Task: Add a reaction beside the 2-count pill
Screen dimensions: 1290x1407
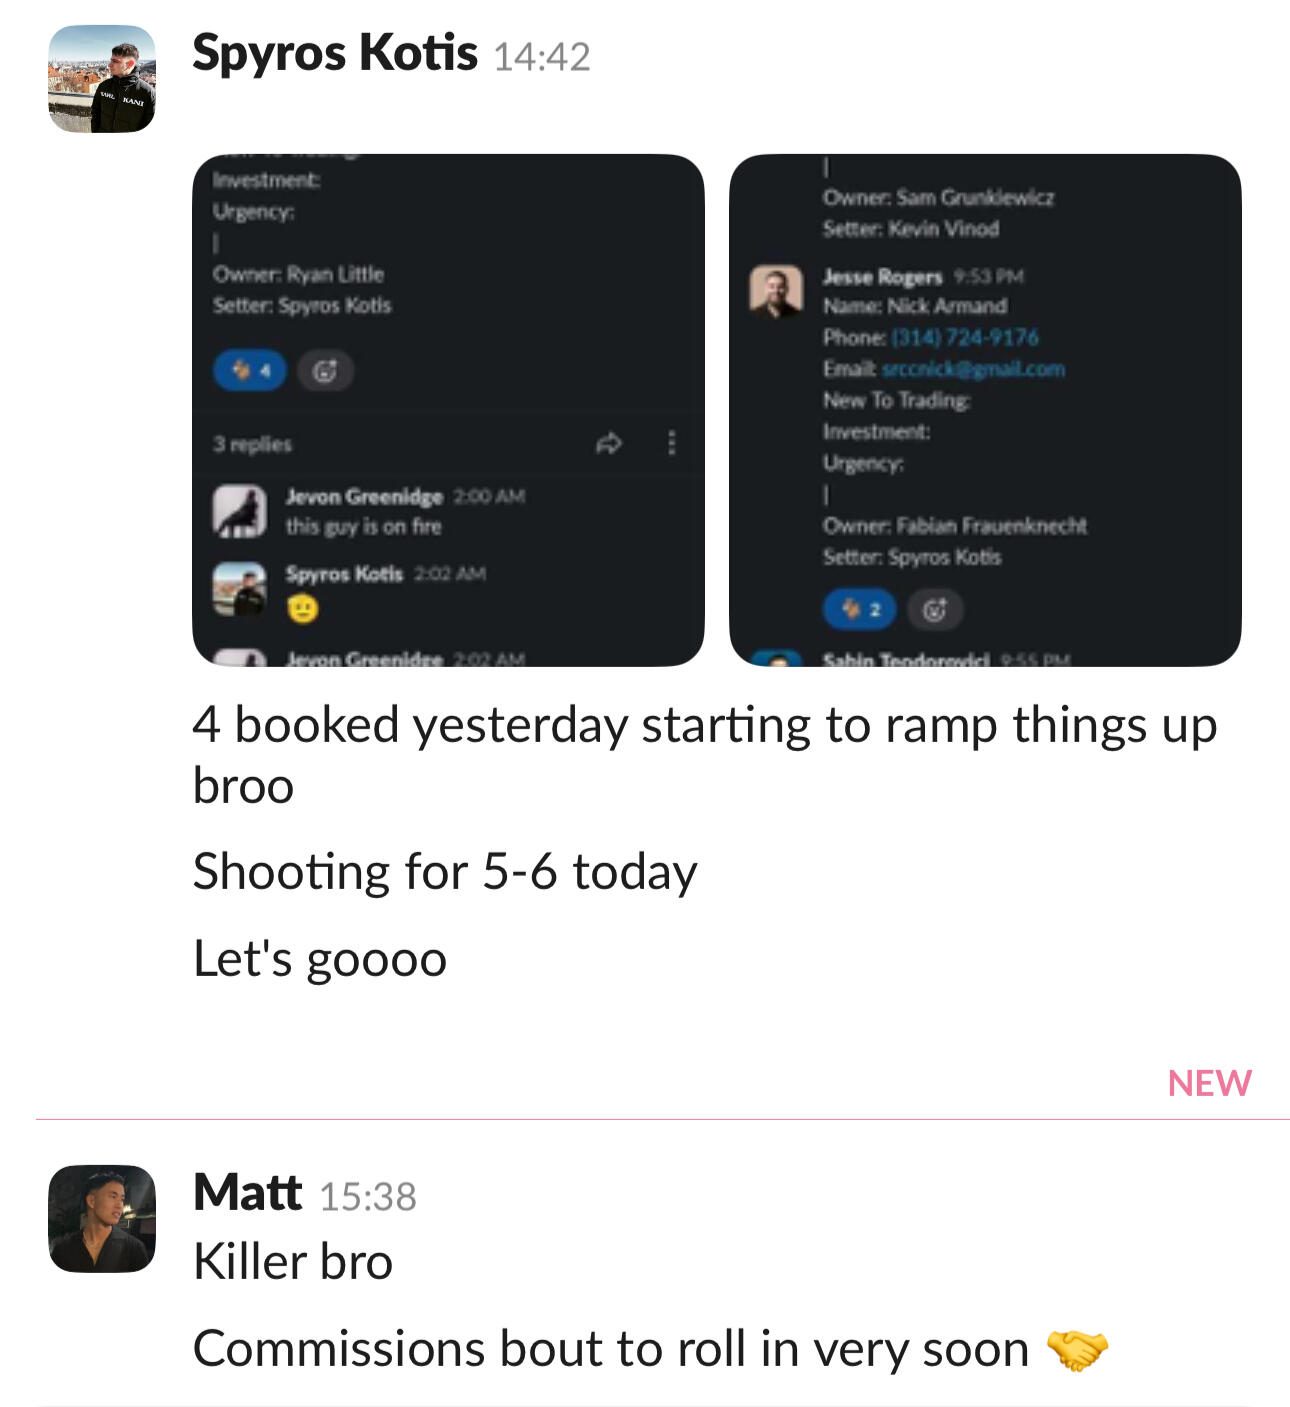Action: 935,610
